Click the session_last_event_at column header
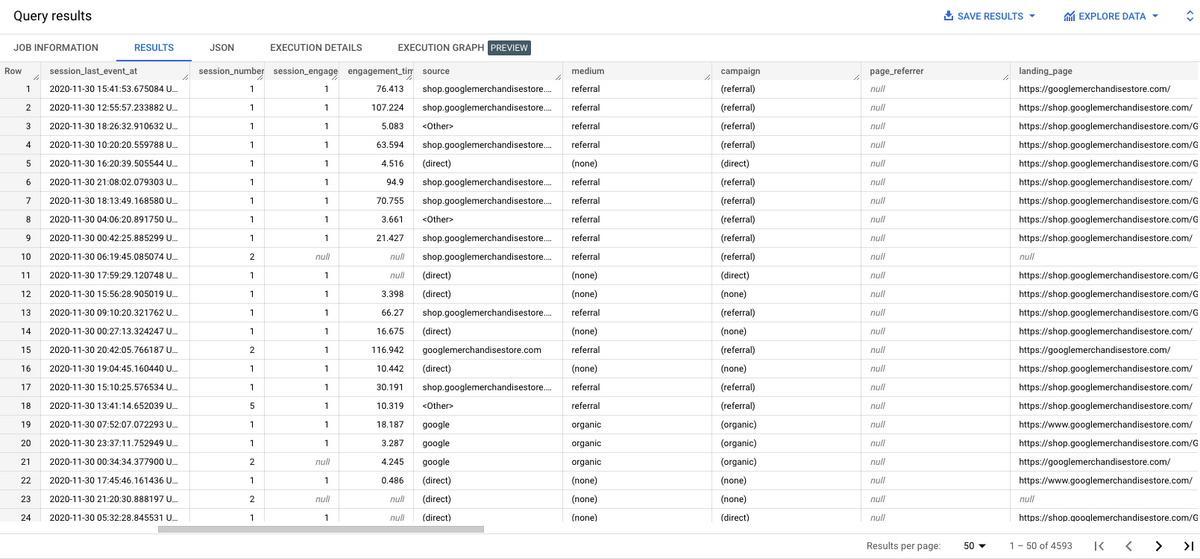Screen dimensions: 1200x559 [100, 71]
